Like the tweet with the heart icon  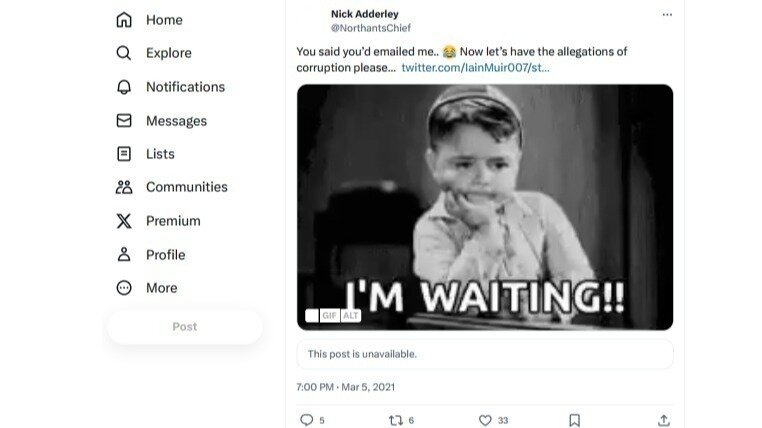click(485, 420)
